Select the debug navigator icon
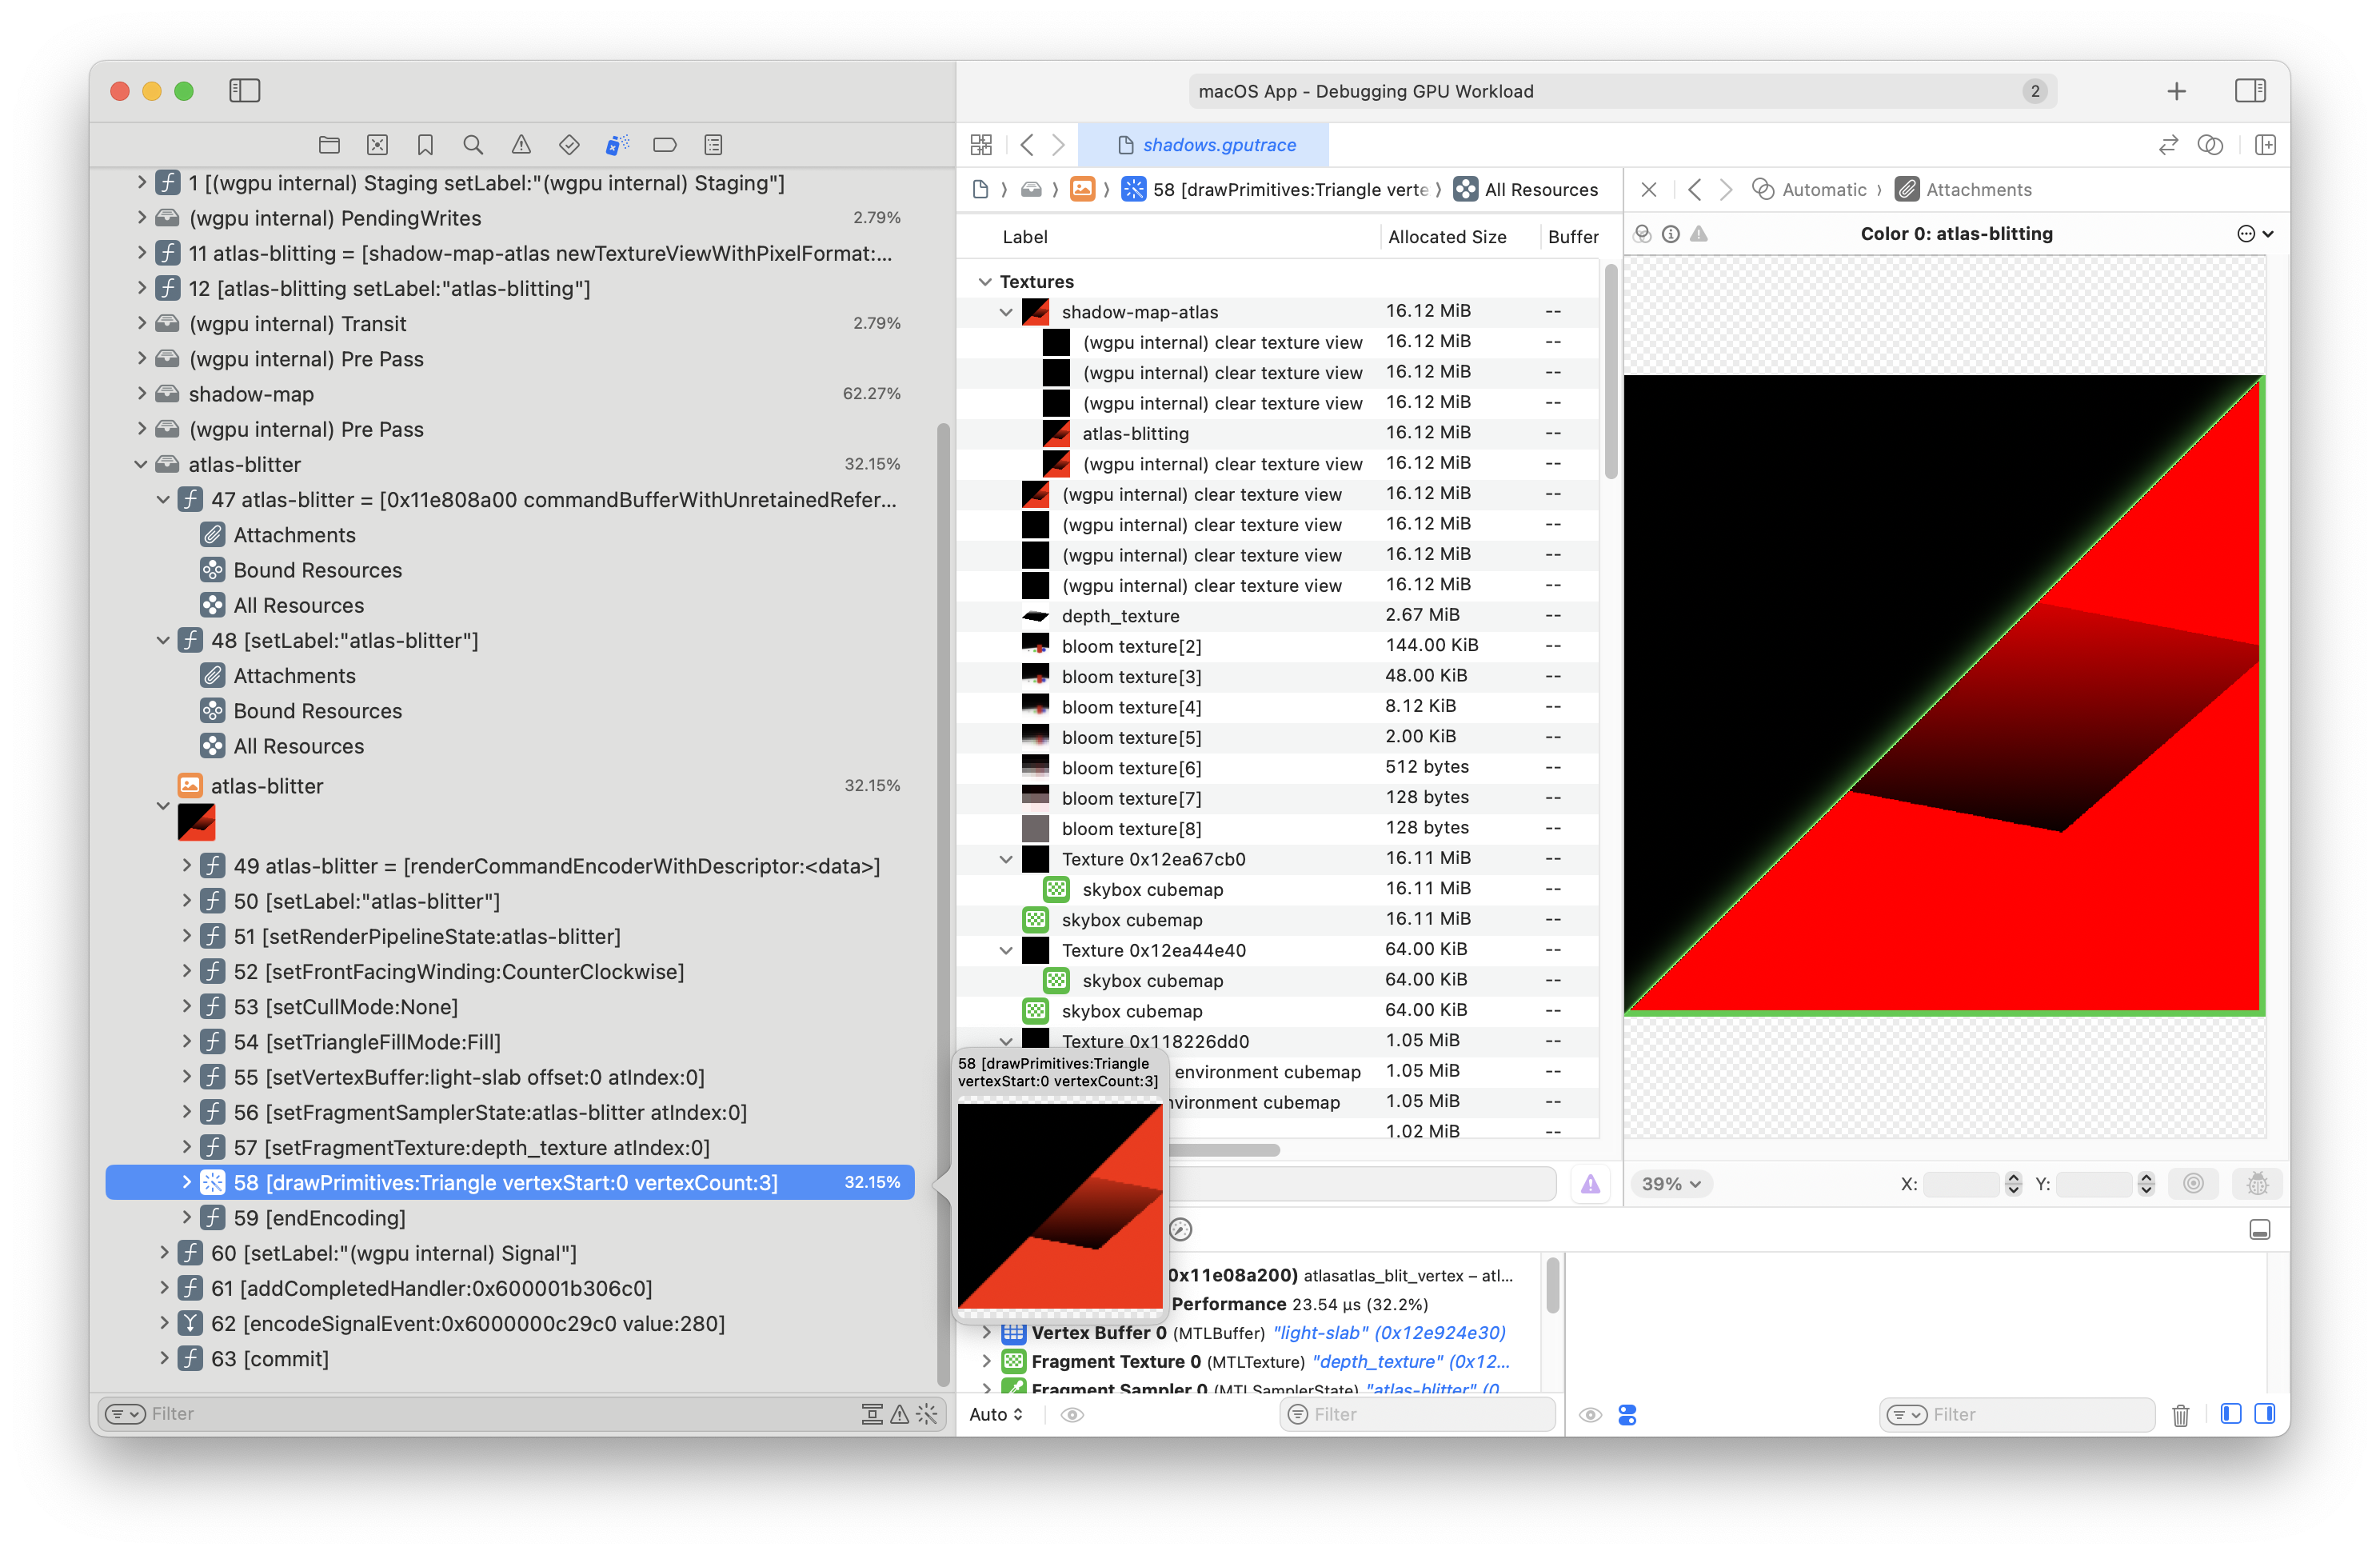 coord(617,145)
